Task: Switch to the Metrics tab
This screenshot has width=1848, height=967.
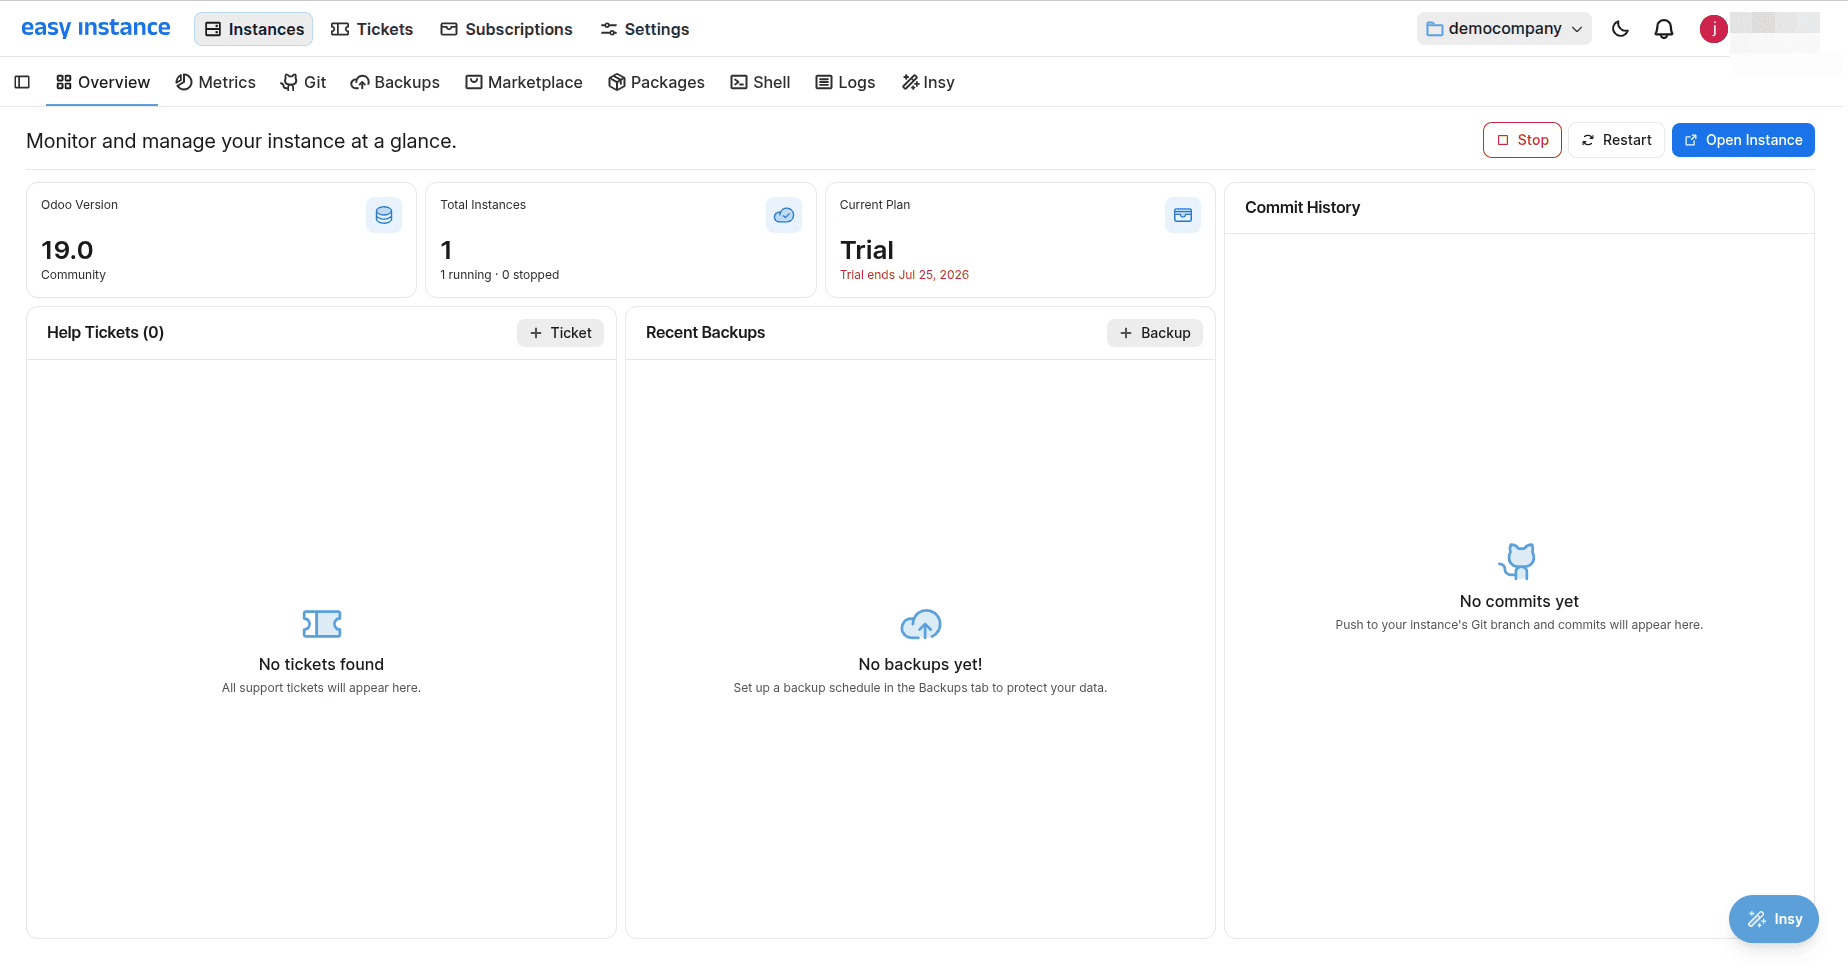Action: tap(215, 82)
